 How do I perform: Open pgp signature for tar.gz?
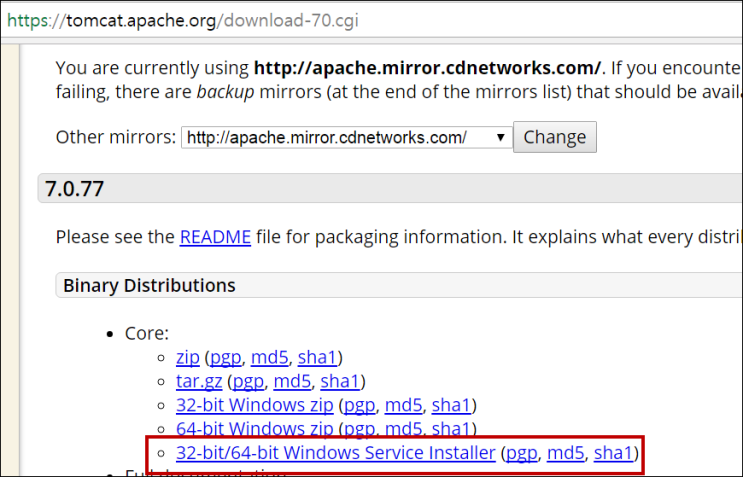point(249,381)
